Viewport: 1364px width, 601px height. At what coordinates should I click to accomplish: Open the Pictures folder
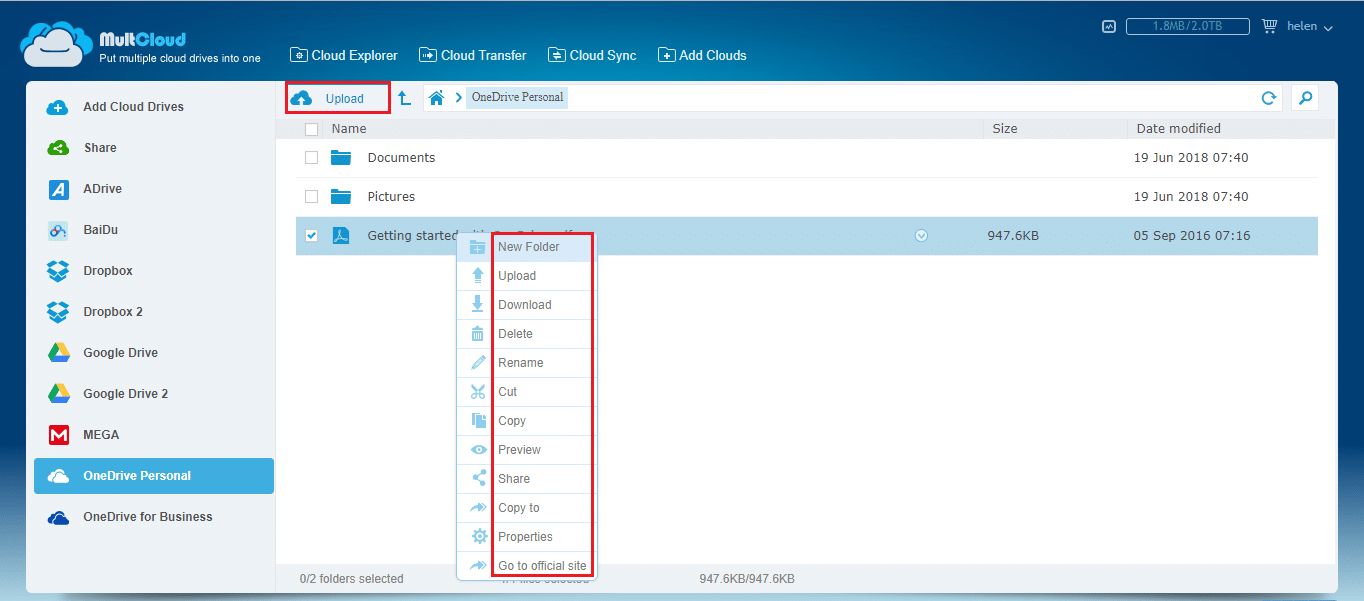[x=390, y=196]
